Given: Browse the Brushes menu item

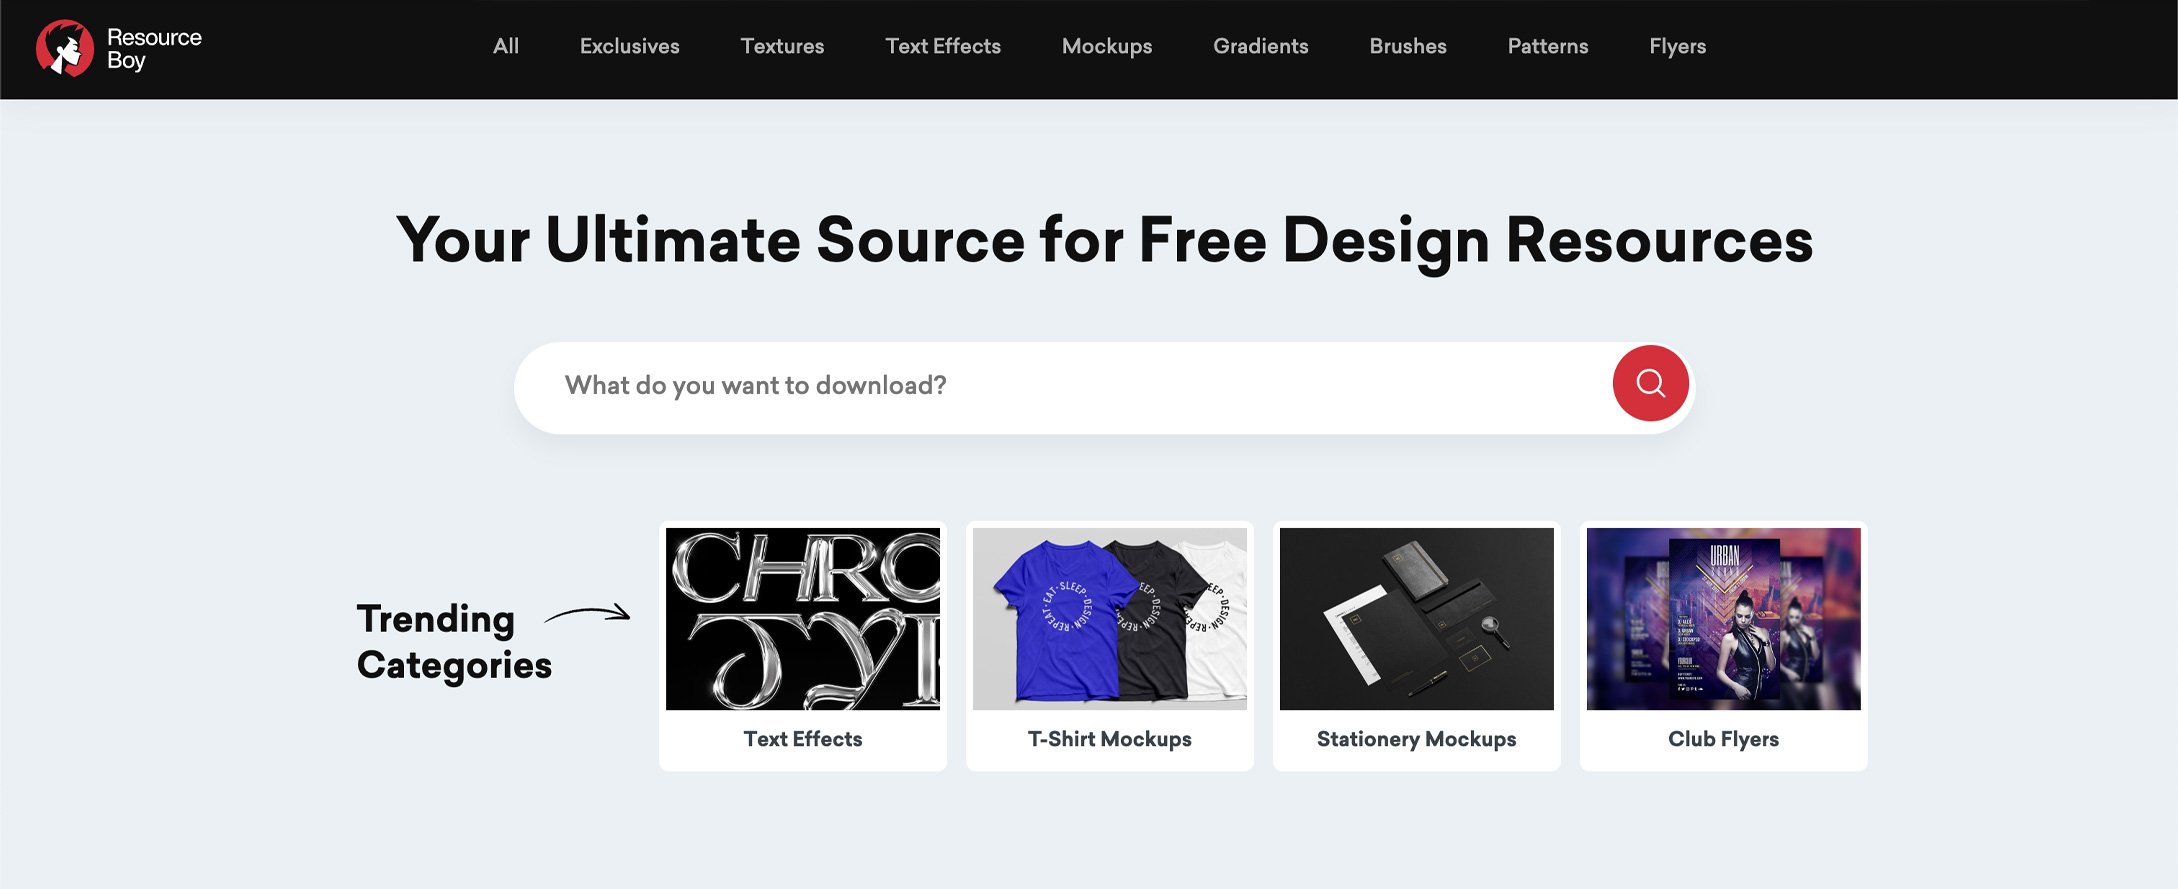Looking at the screenshot, I should point(1407,46).
